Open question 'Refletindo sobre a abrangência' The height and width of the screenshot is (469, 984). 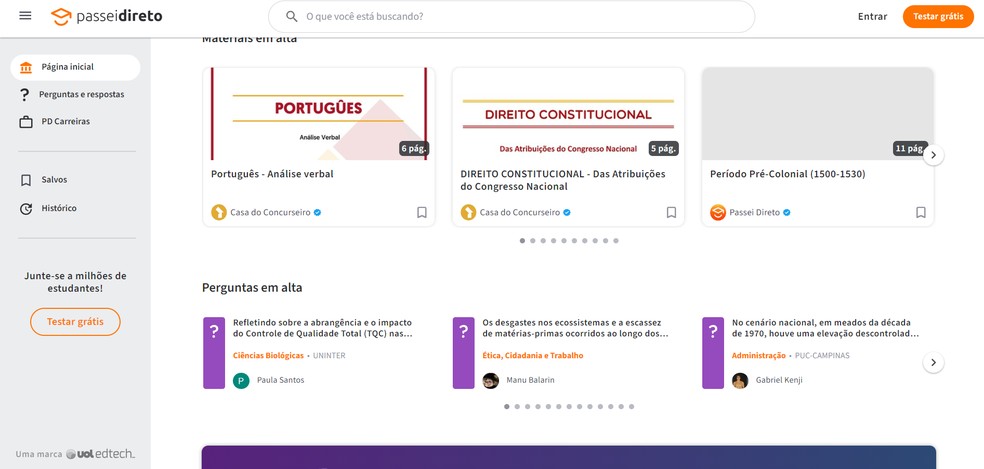point(323,328)
